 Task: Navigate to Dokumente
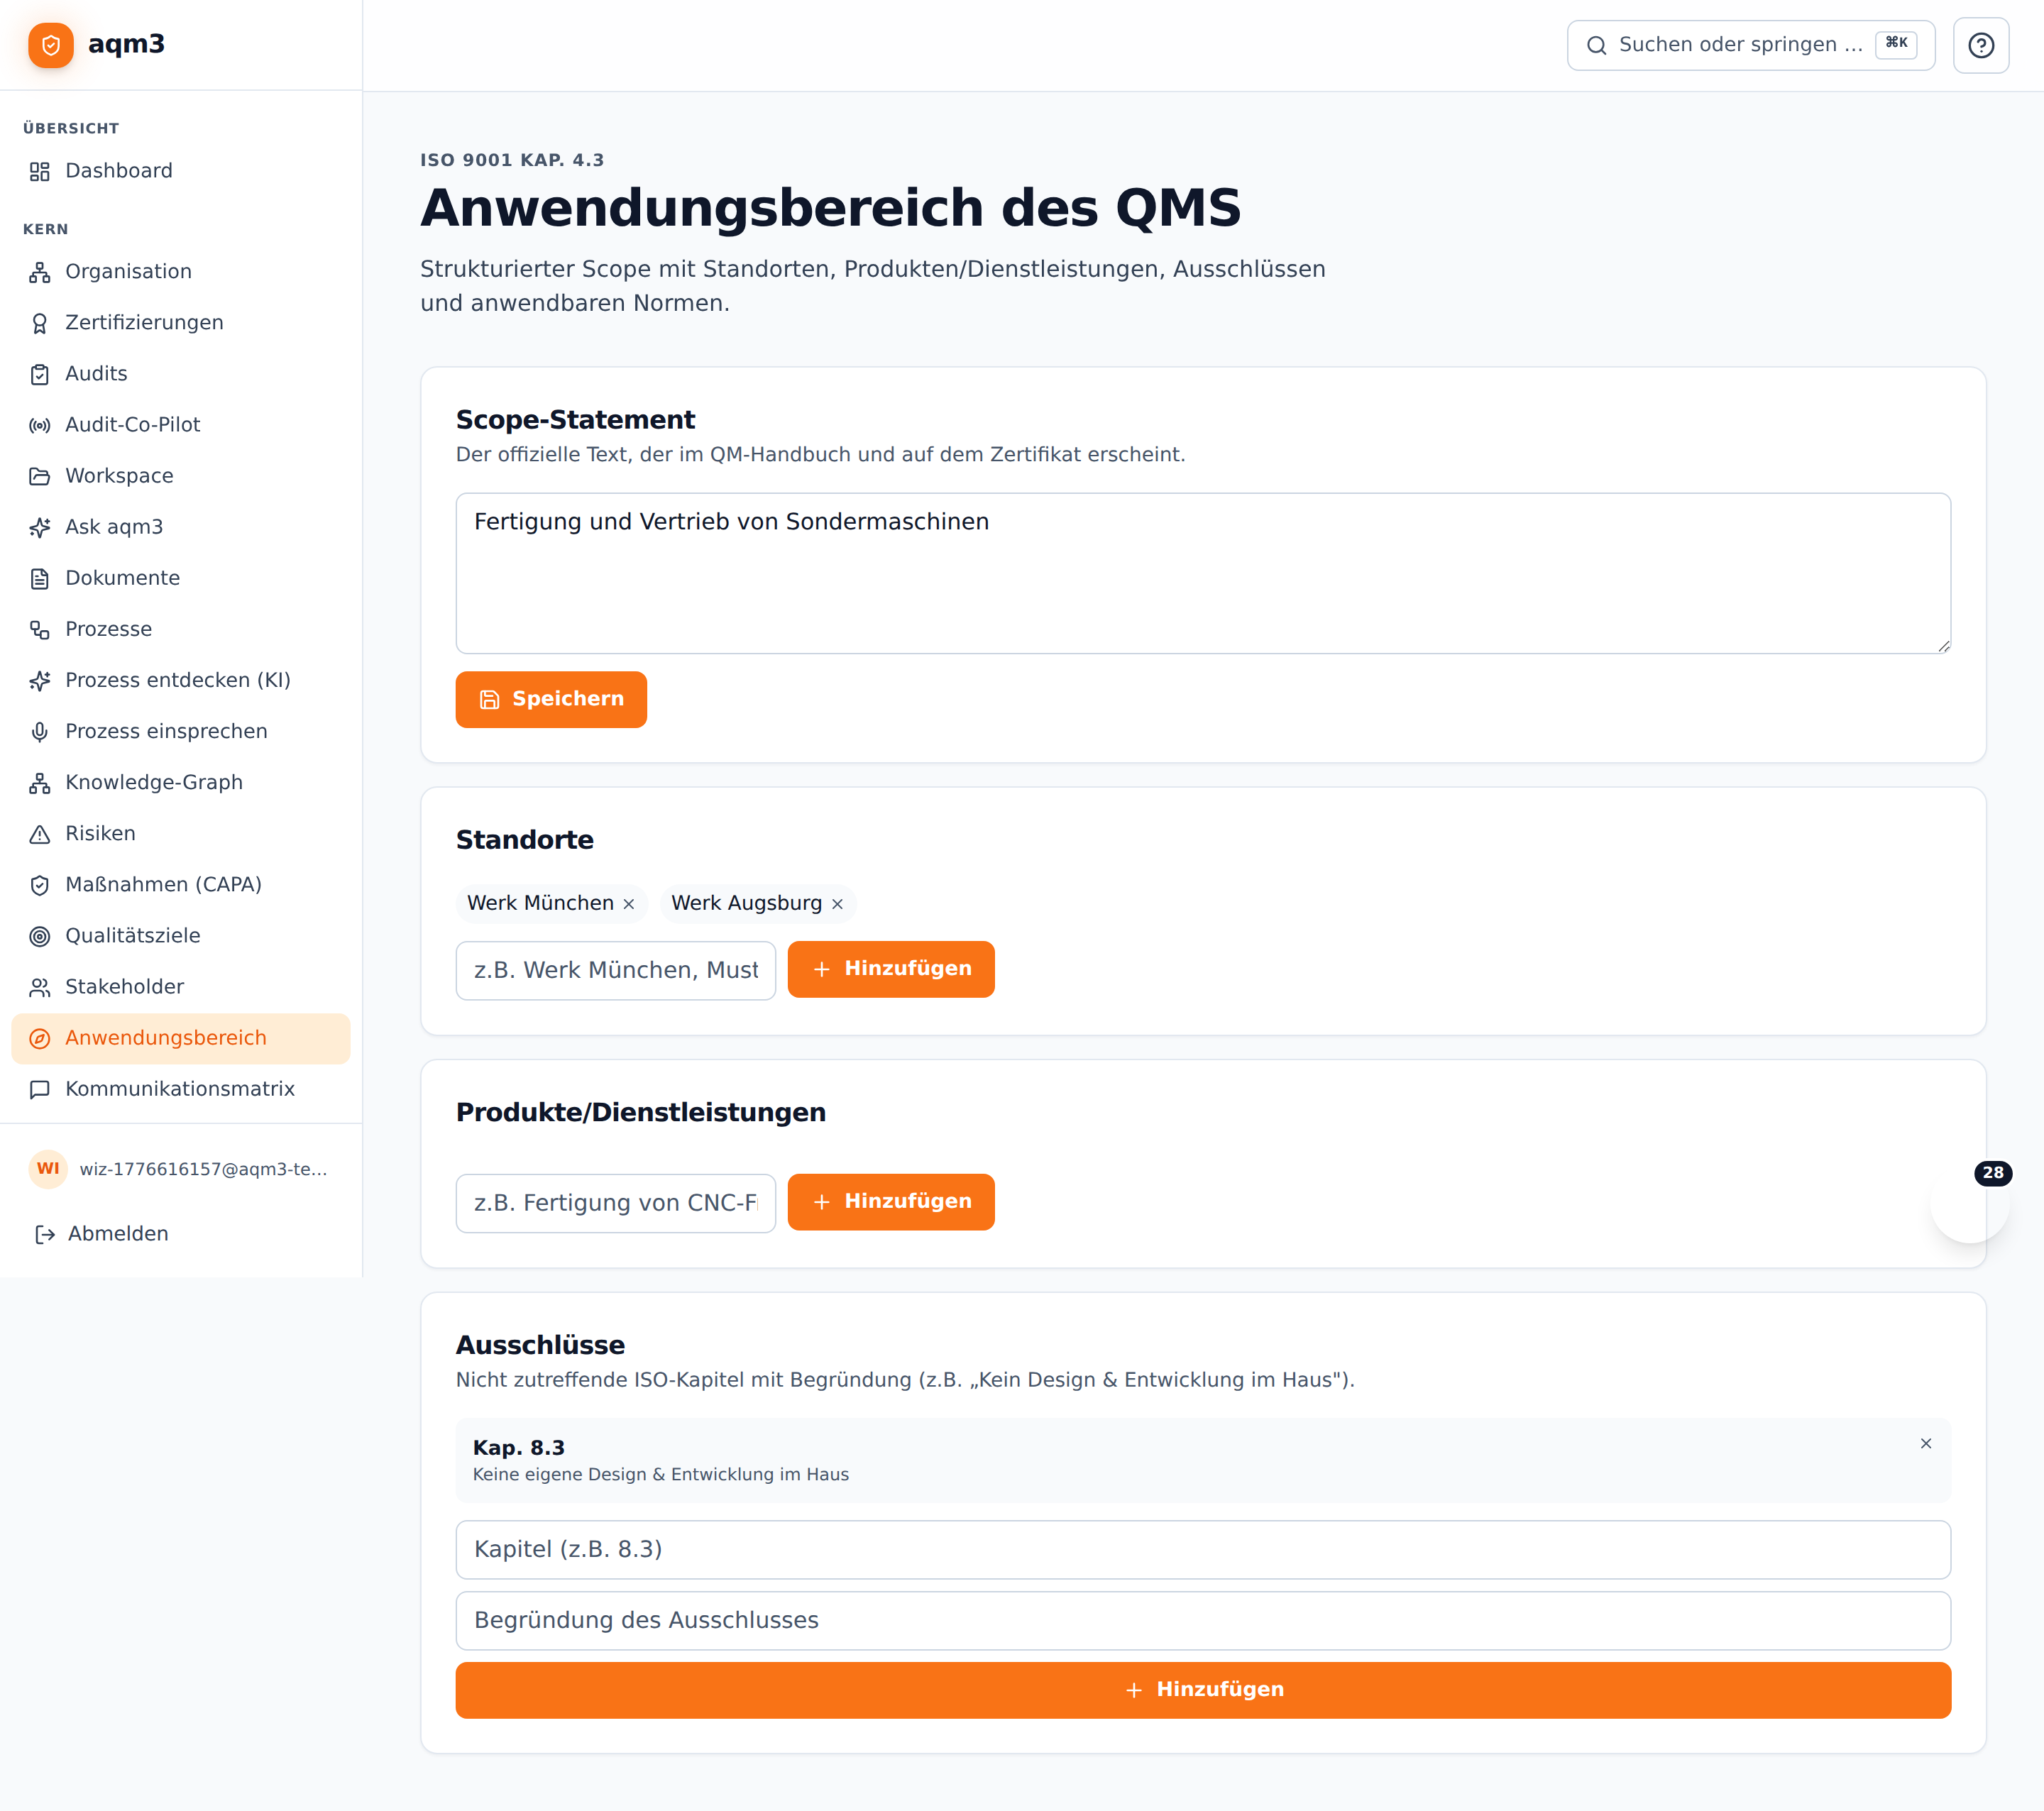tap(181, 578)
